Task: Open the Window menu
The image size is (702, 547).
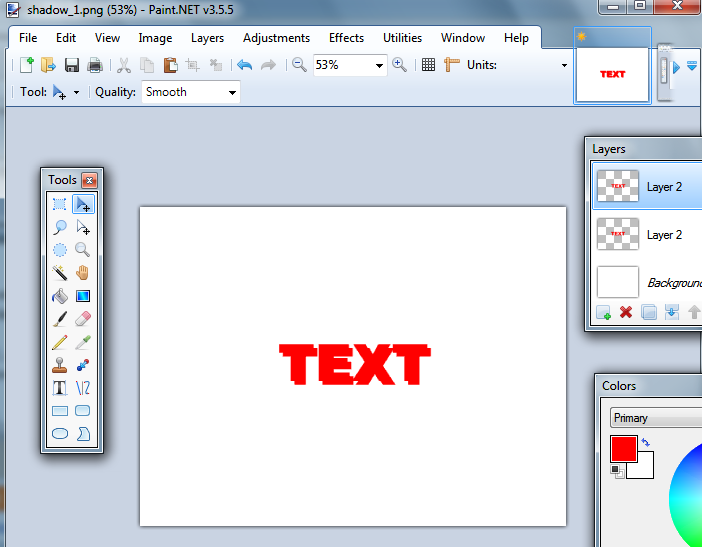Action: 463,38
